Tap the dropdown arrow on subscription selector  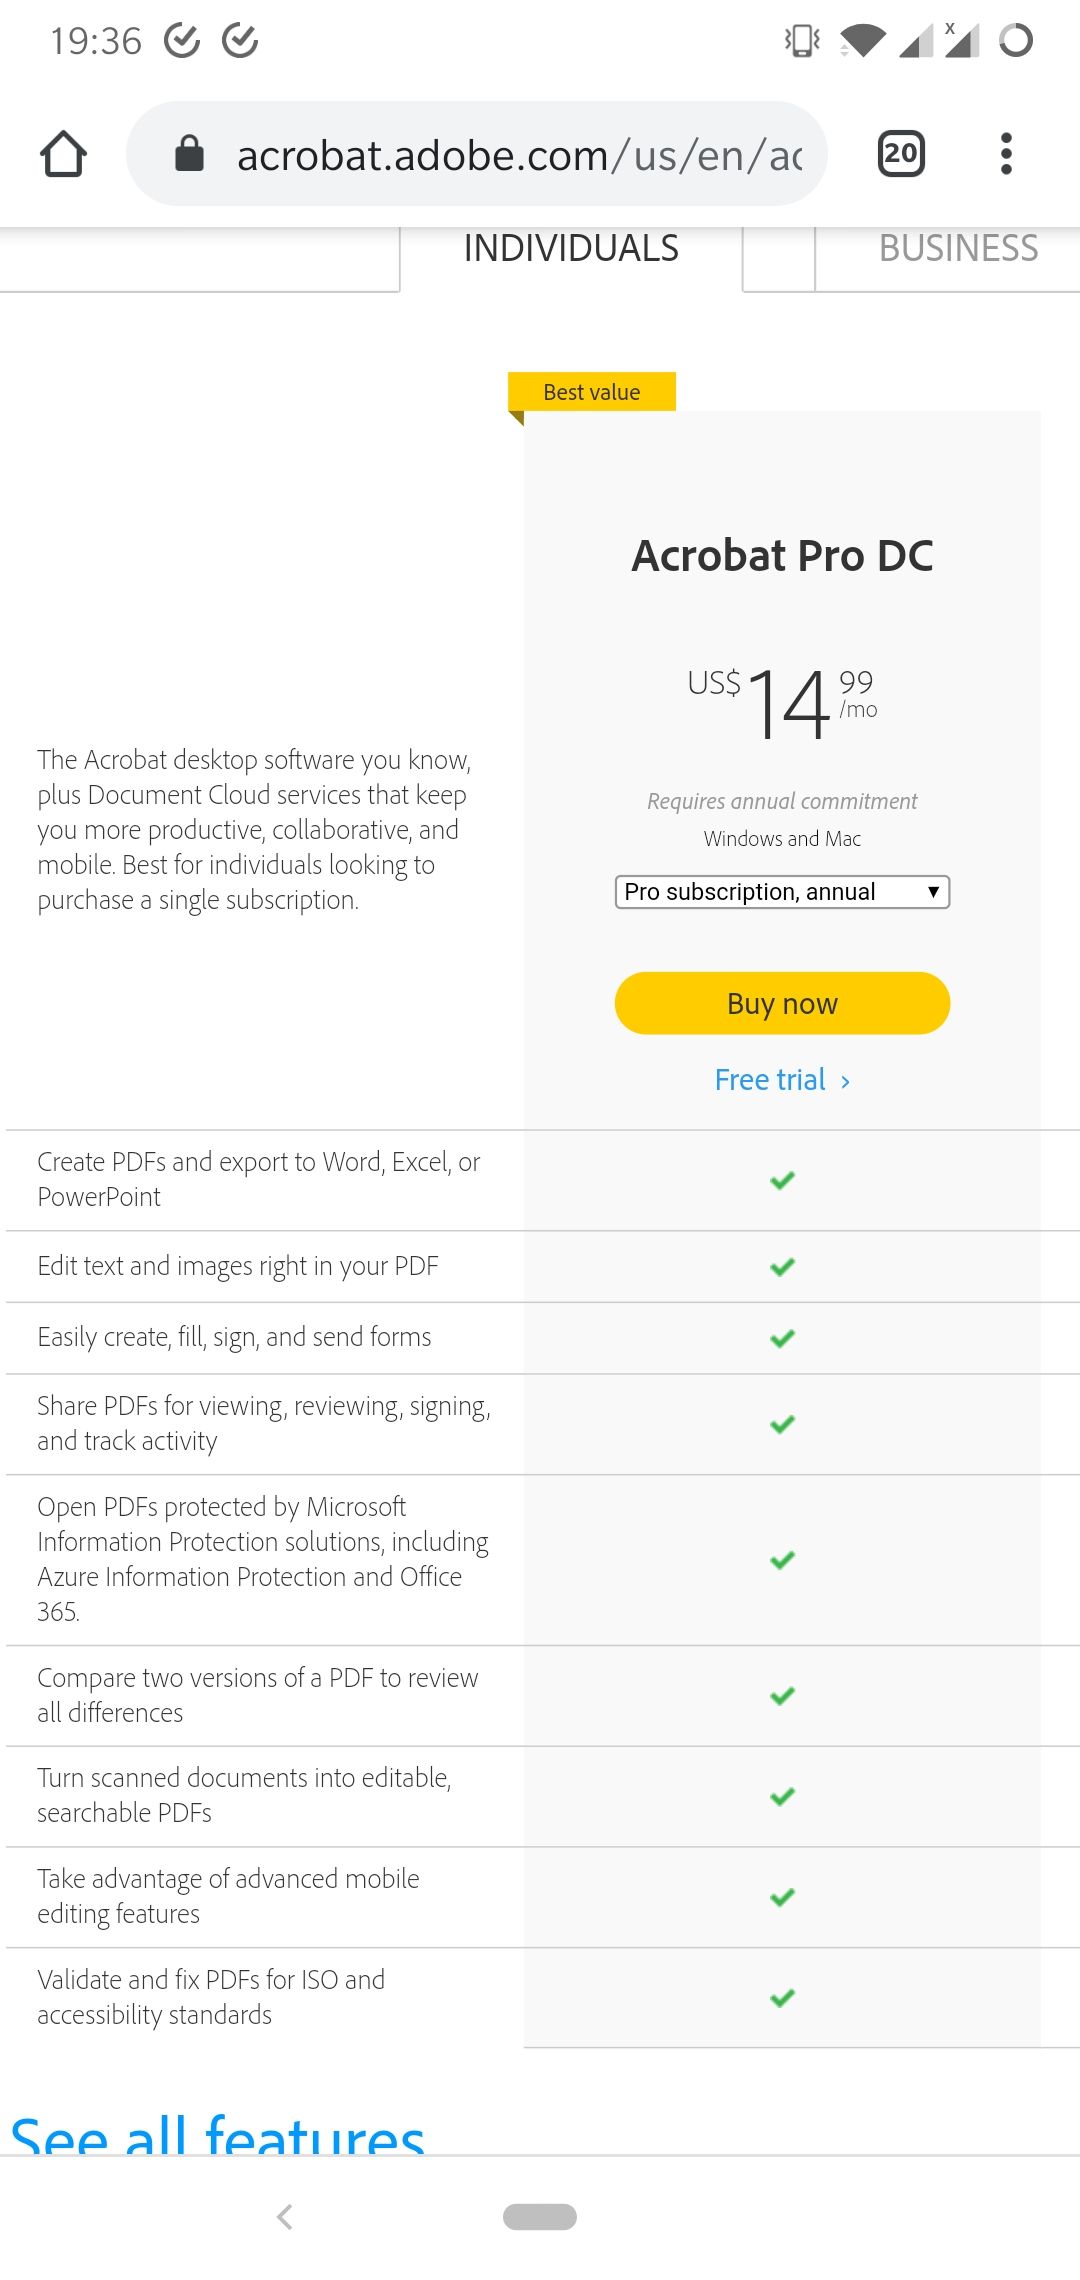pos(931,891)
